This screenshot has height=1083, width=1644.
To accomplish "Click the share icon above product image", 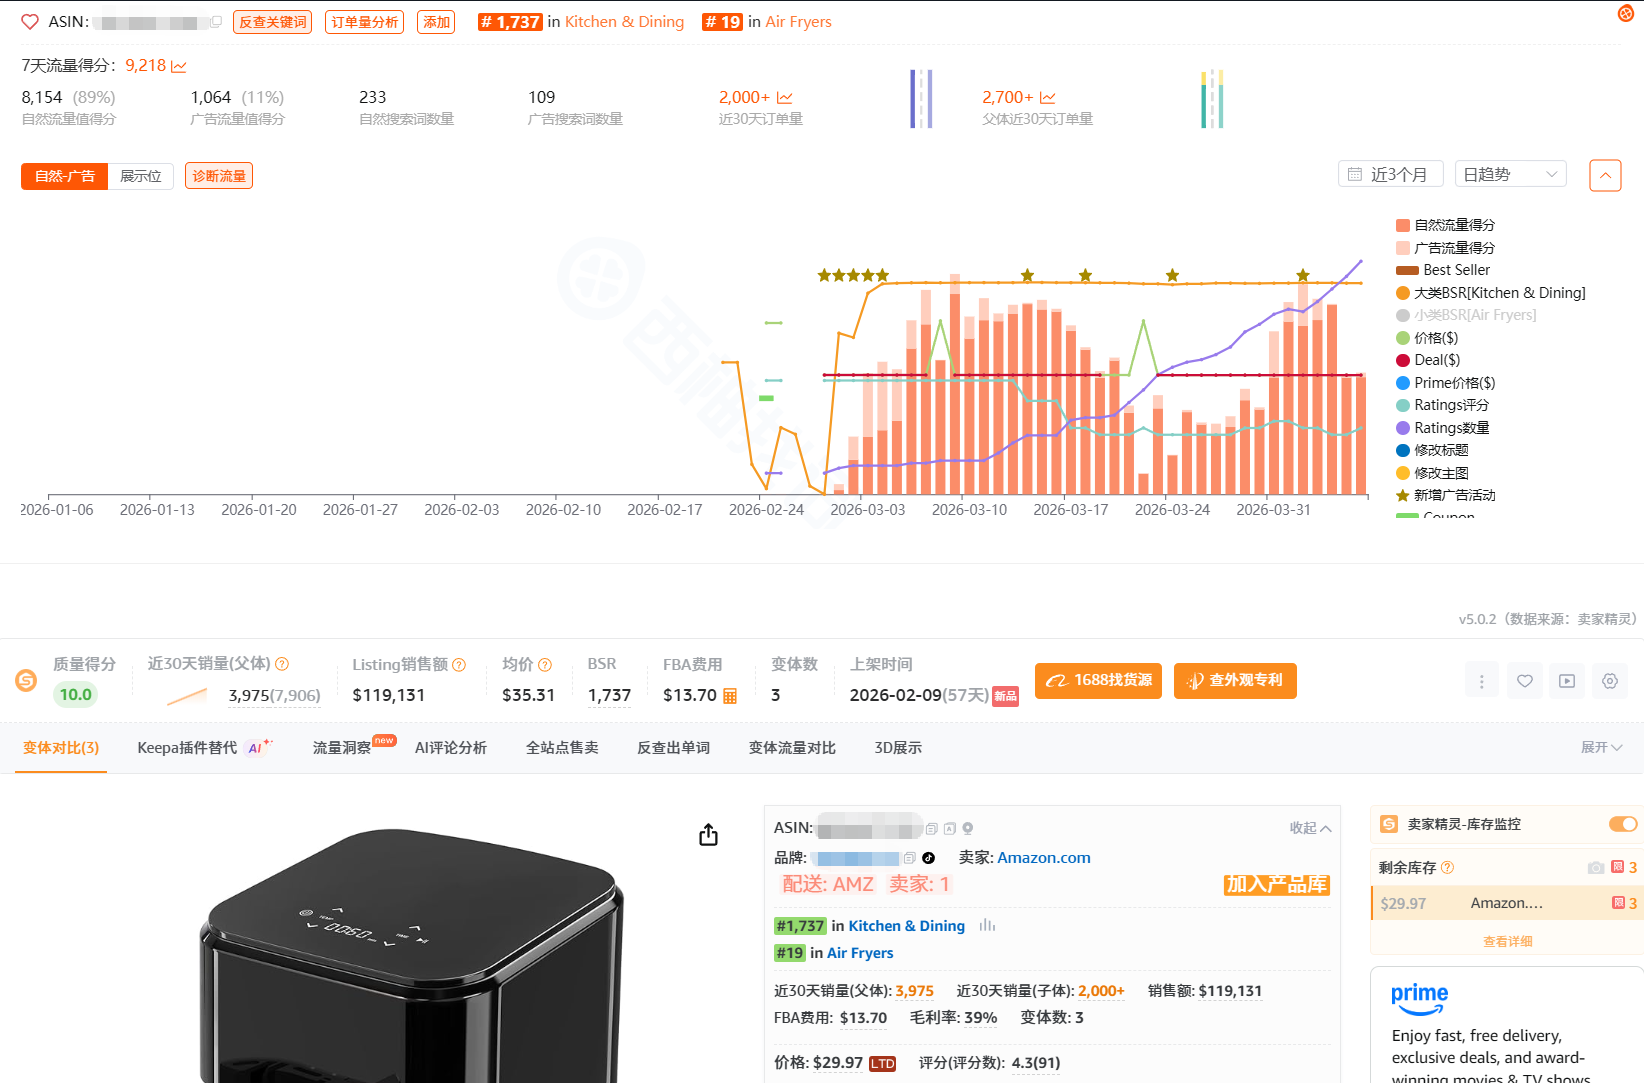I will 708,835.
